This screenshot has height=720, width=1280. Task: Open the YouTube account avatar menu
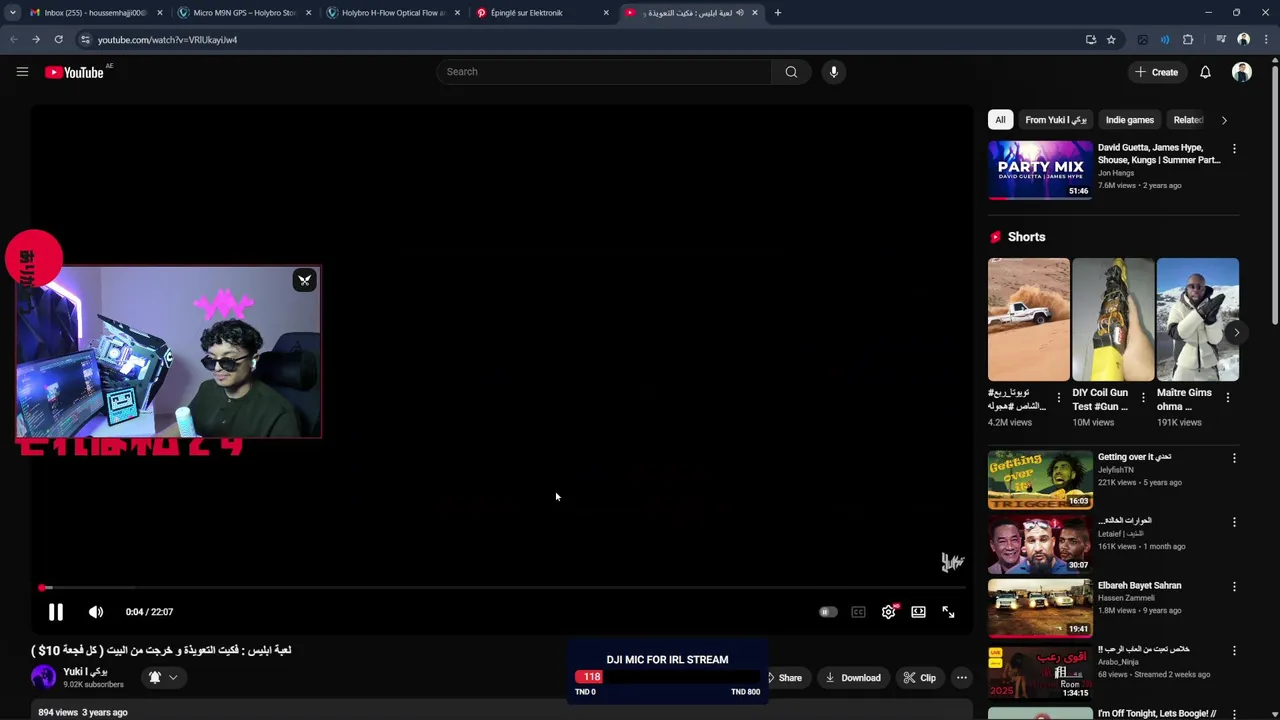1242,72
